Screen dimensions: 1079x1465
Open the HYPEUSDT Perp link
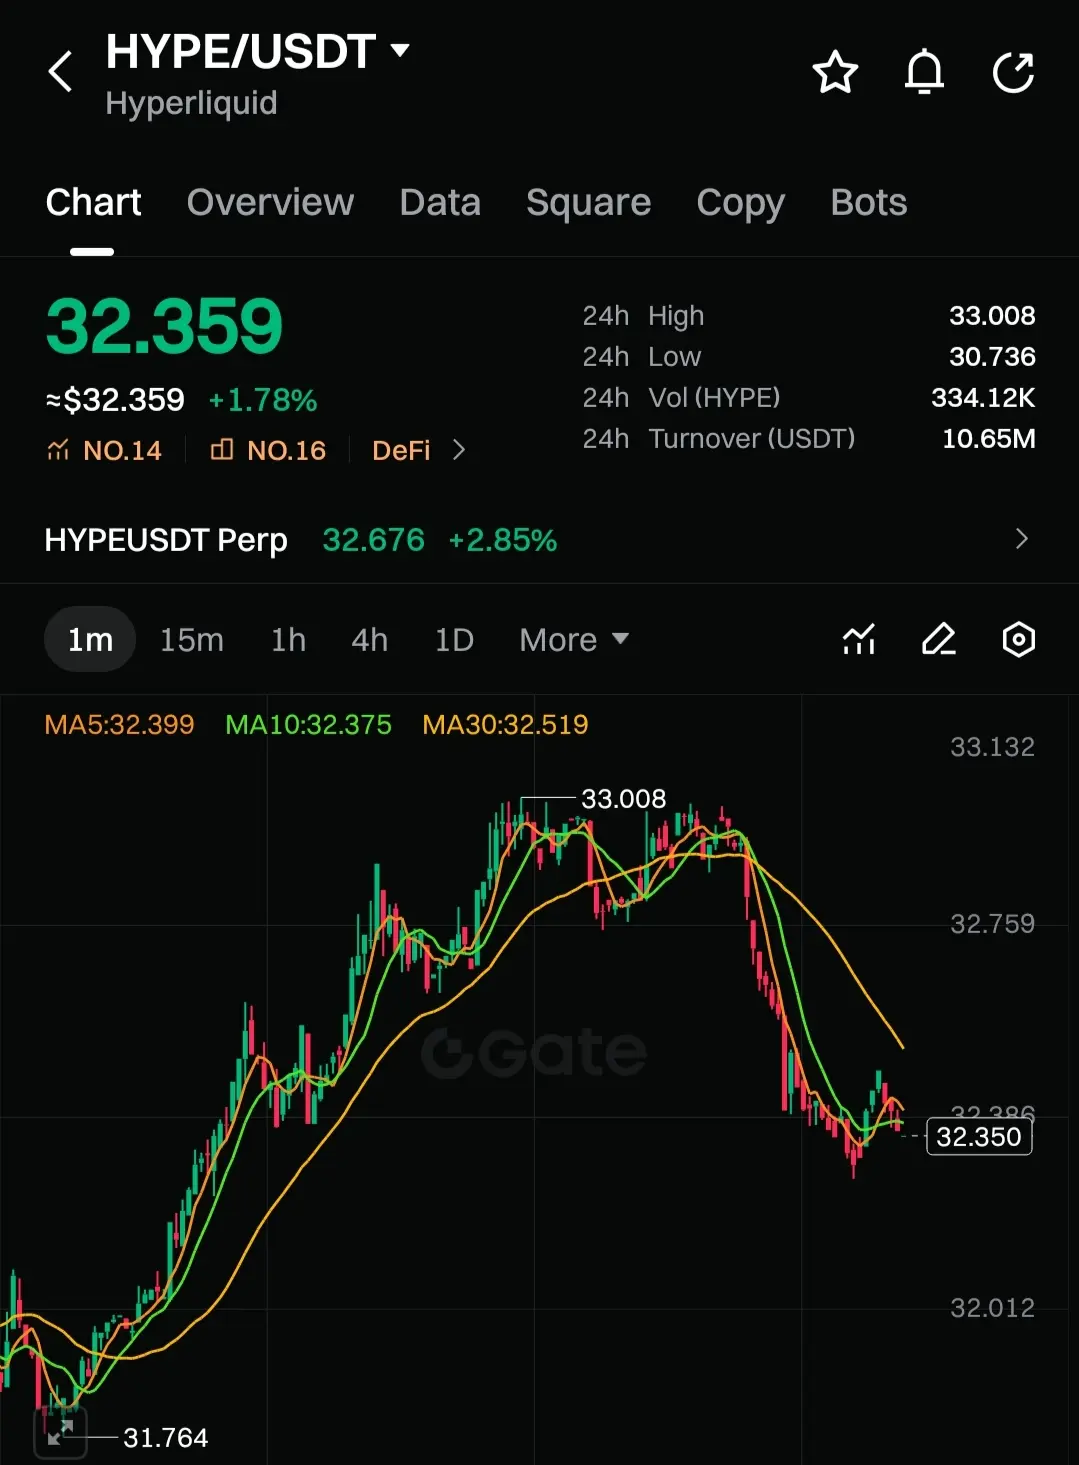coord(166,540)
